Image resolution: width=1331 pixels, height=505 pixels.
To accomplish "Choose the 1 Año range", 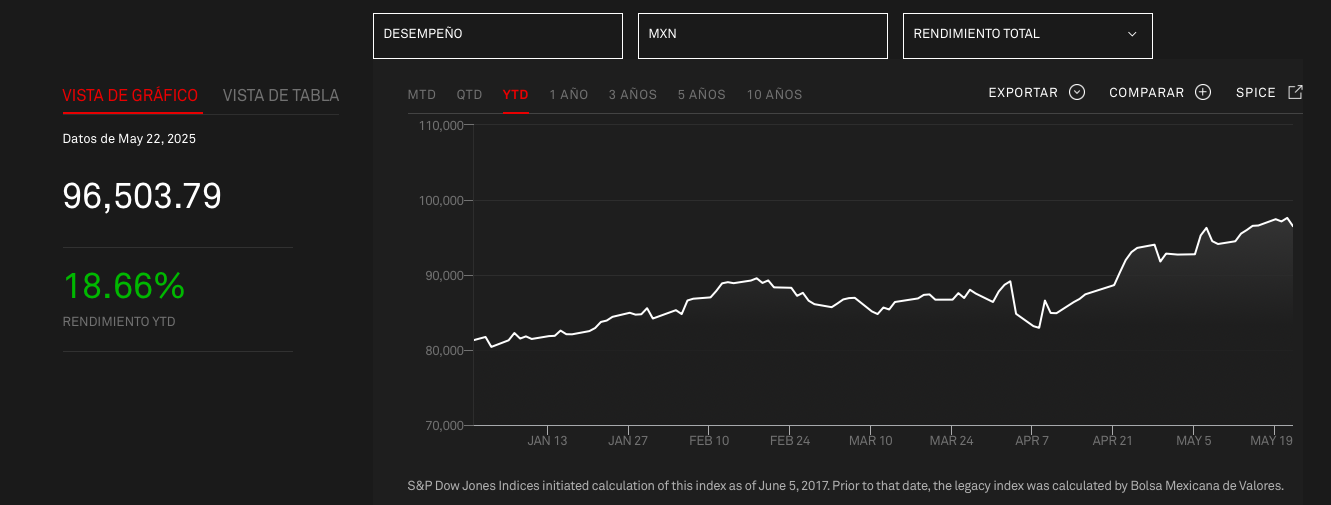I will (569, 95).
